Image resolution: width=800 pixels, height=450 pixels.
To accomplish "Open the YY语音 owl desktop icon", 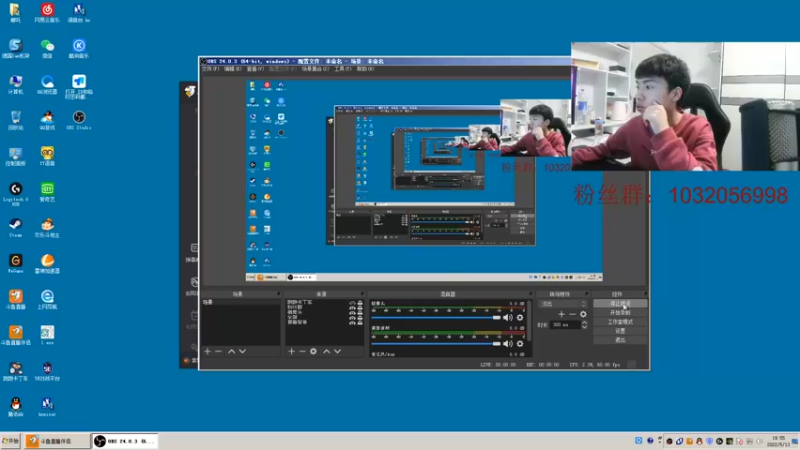I will point(47,156).
